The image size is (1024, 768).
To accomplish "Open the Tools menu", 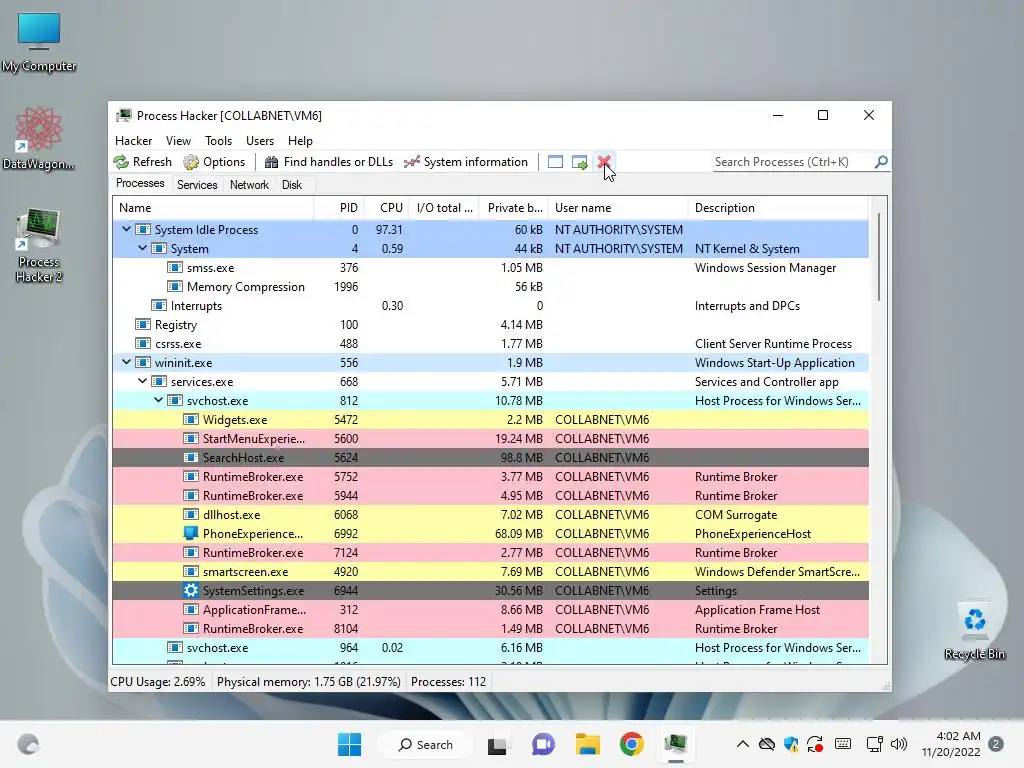I will coord(218,140).
